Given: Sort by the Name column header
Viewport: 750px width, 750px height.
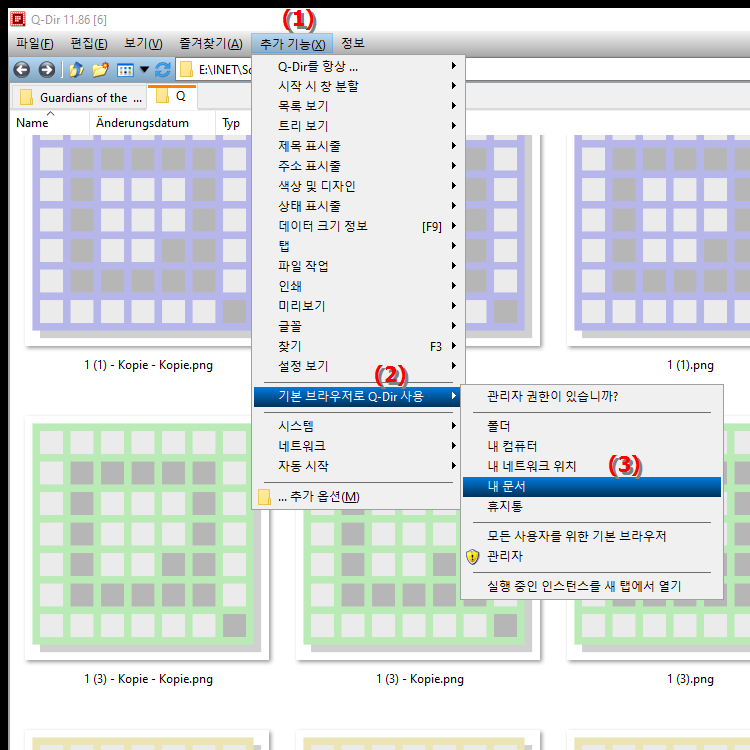Looking at the screenshot, I should (49, 123).
